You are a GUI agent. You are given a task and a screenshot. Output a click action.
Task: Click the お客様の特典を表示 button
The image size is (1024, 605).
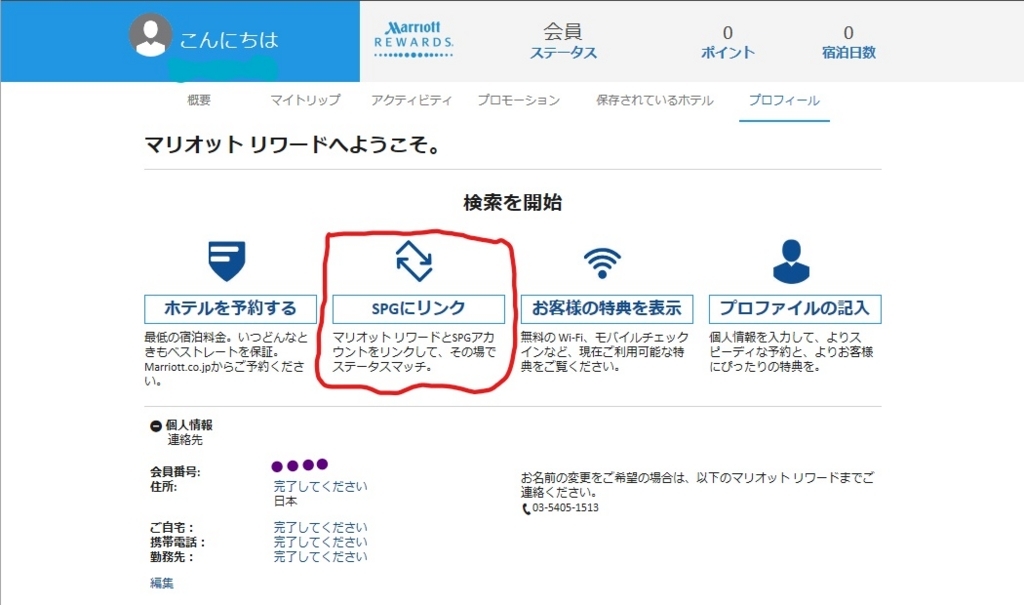pos(607,308)
